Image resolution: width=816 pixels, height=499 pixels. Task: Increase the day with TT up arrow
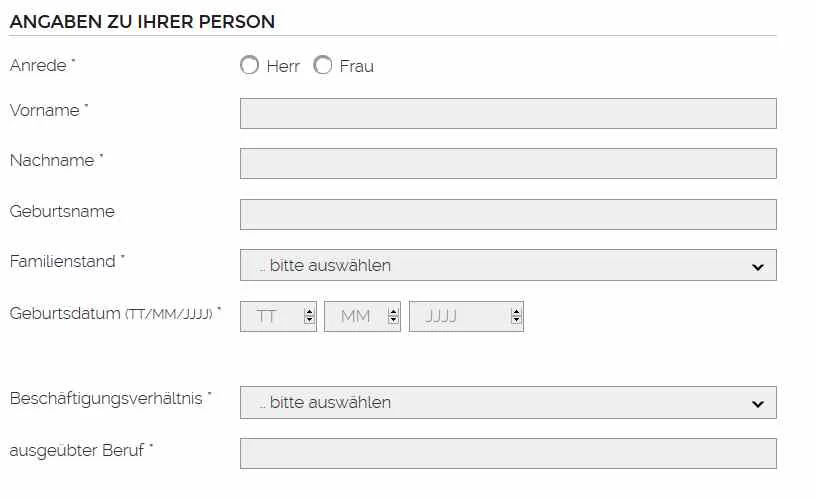tap(309, 312)
